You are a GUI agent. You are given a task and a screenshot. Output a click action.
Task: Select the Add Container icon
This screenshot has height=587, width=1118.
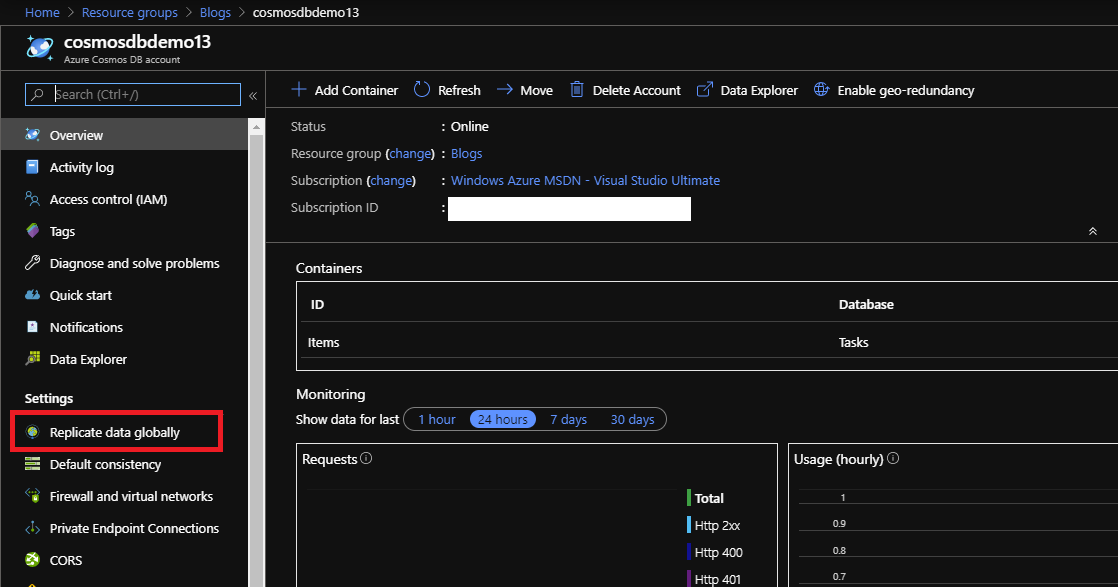coord(299,89)
